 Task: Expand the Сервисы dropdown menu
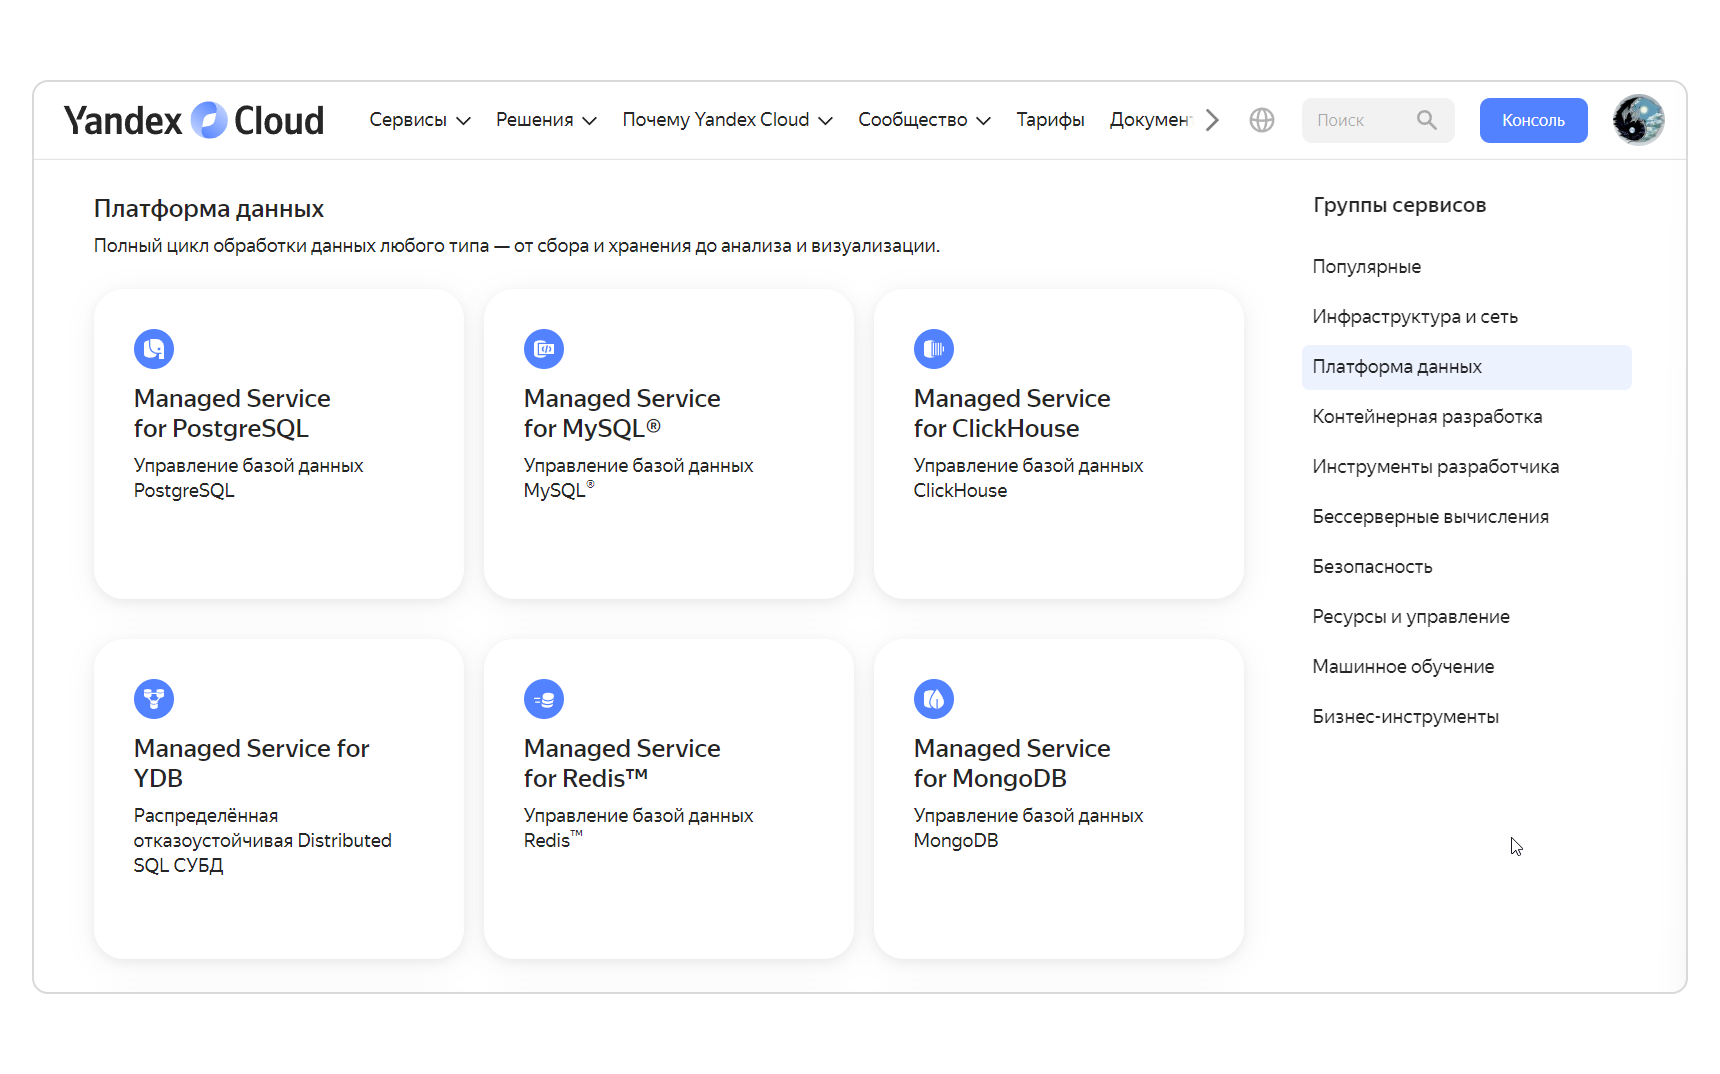(420, 120)
